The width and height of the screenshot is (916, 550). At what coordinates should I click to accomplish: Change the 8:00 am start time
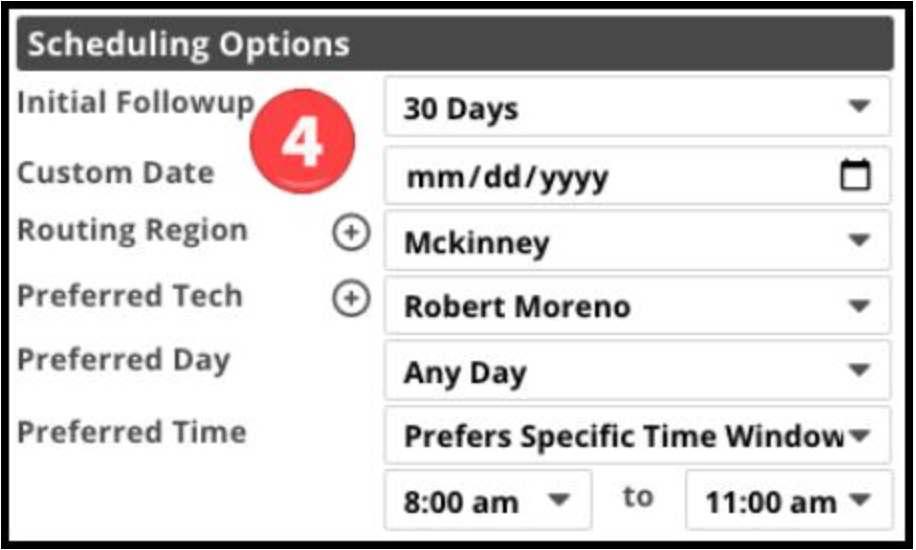487,500
